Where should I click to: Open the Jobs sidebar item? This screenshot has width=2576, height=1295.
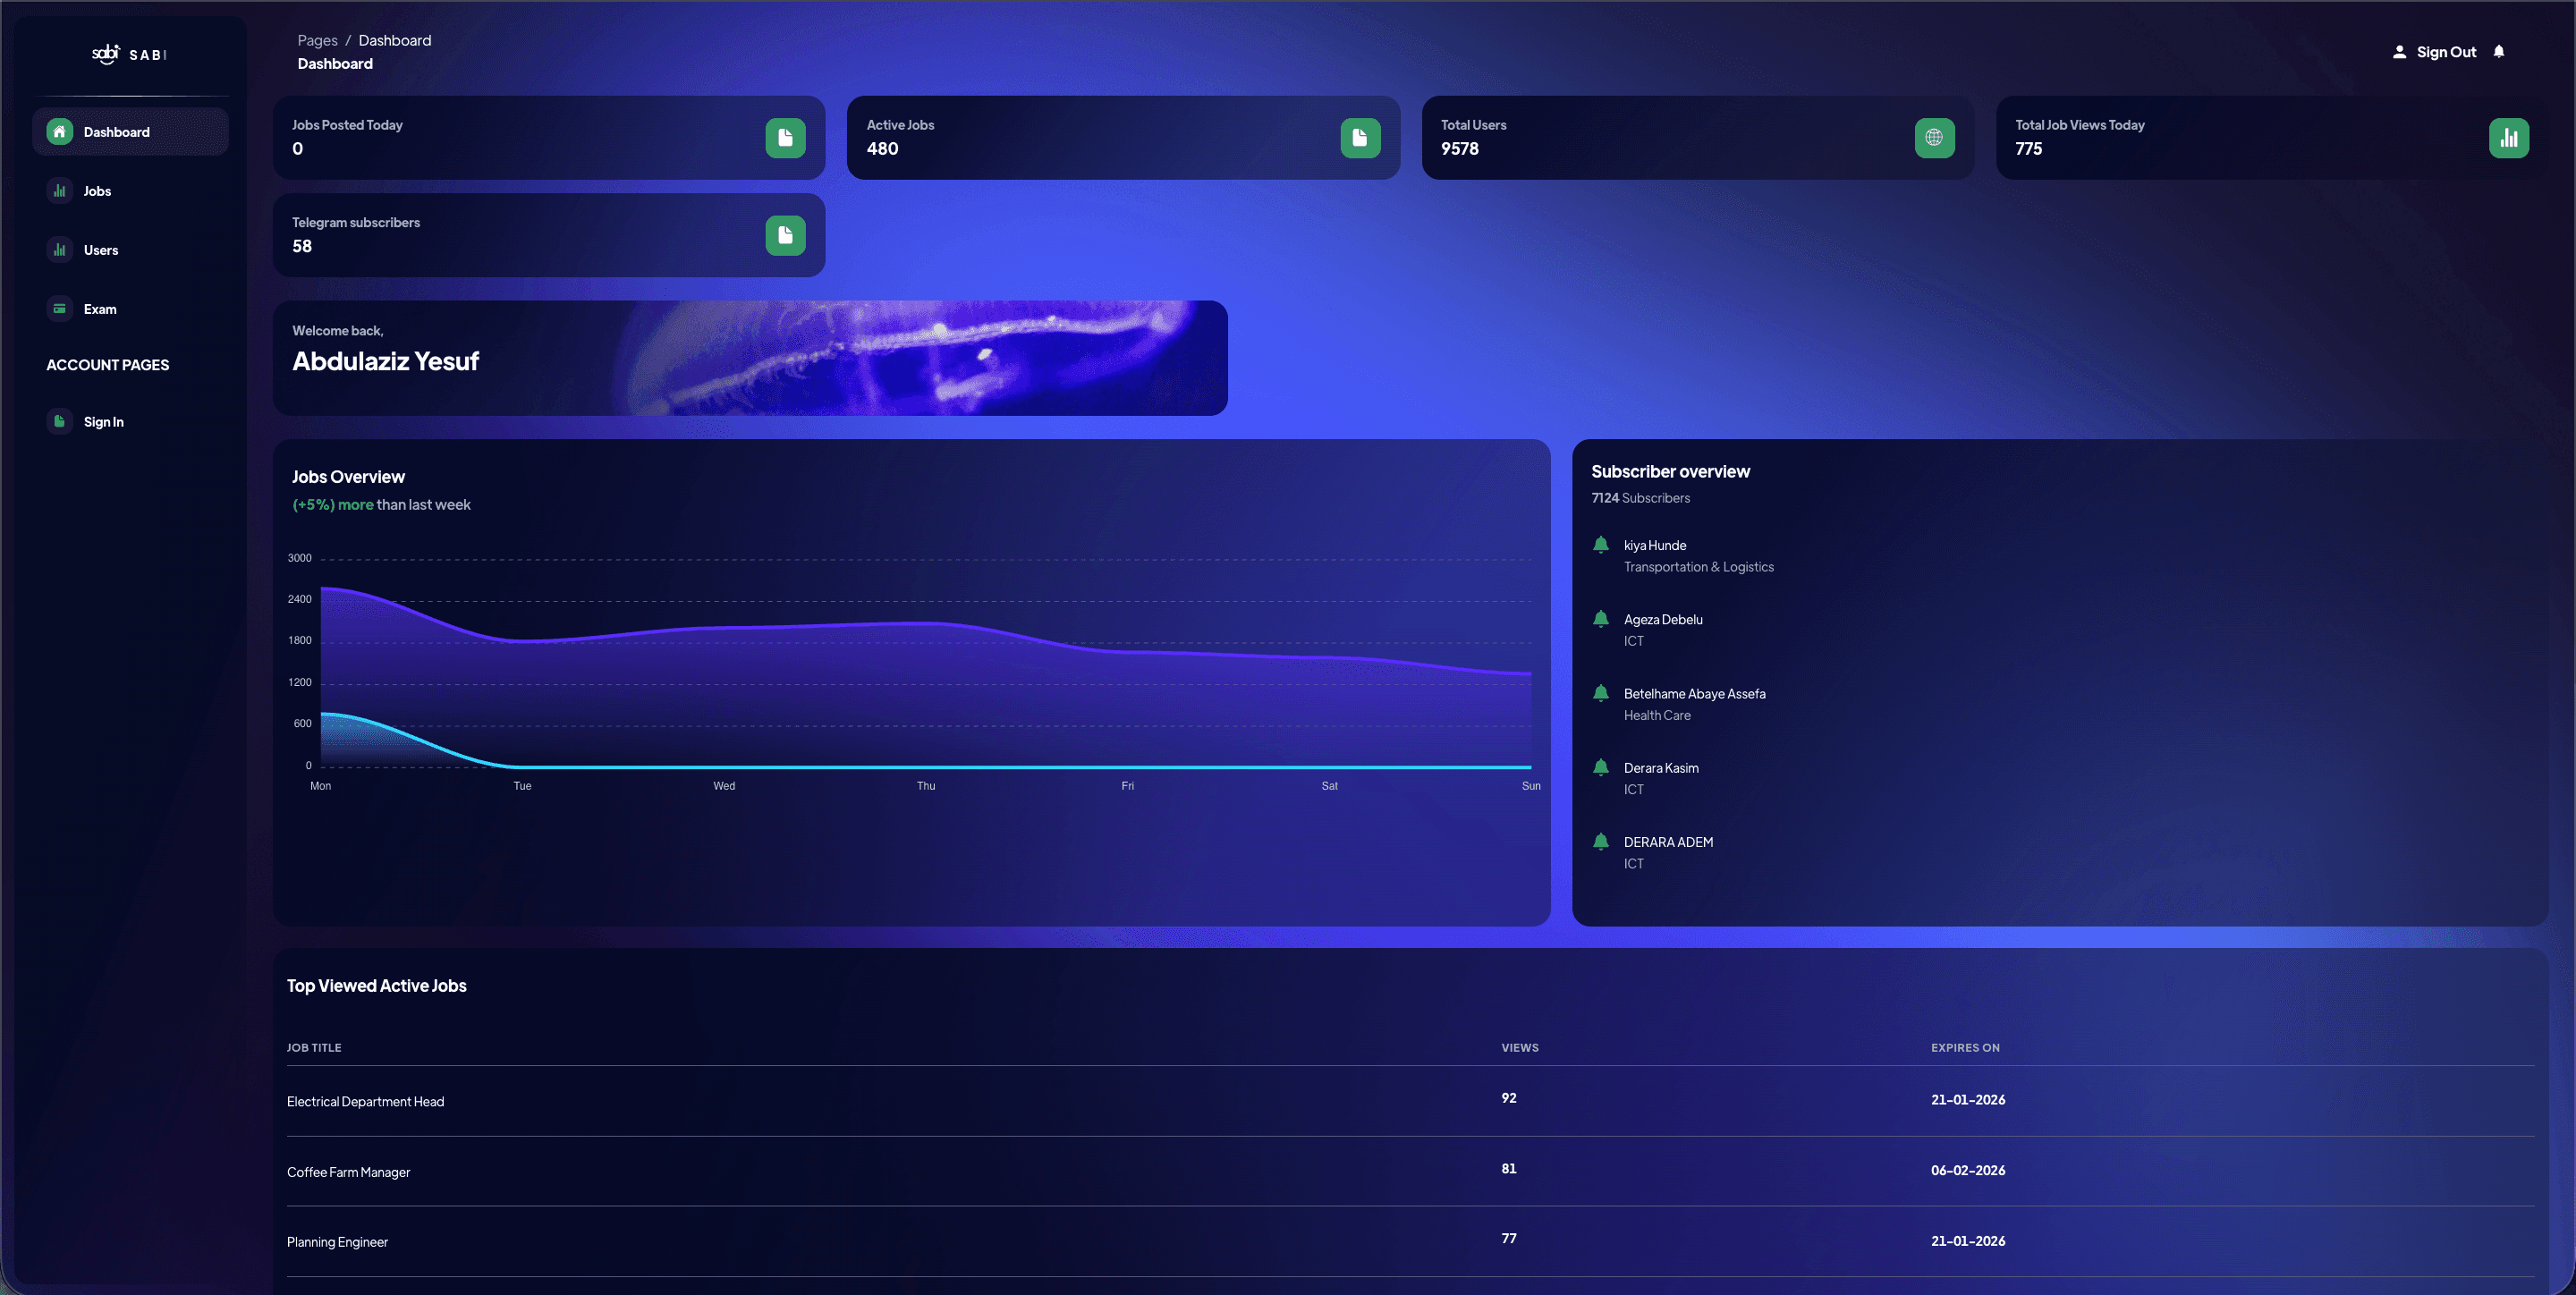pos(130,191)
